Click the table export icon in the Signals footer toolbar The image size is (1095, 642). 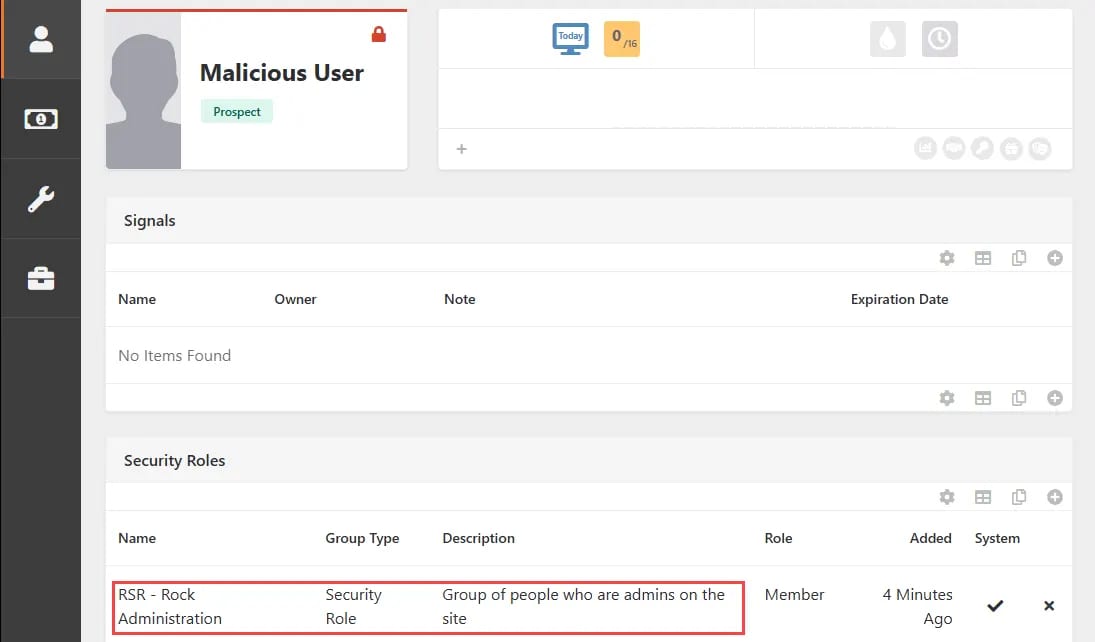coord(983,398)
